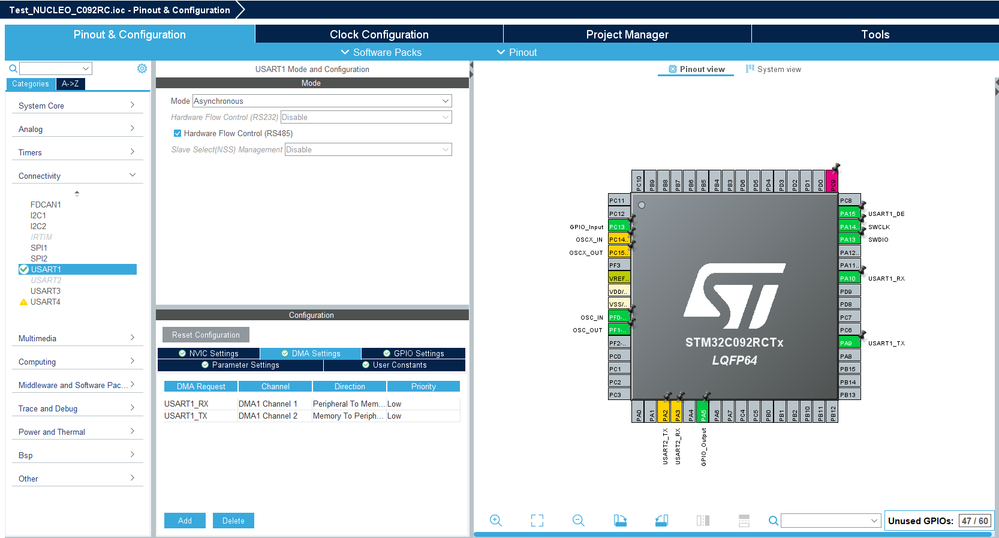This screenshot has width=999, height=538.
Task: Click the Add DMA request button
Action: tap(184, 521)
